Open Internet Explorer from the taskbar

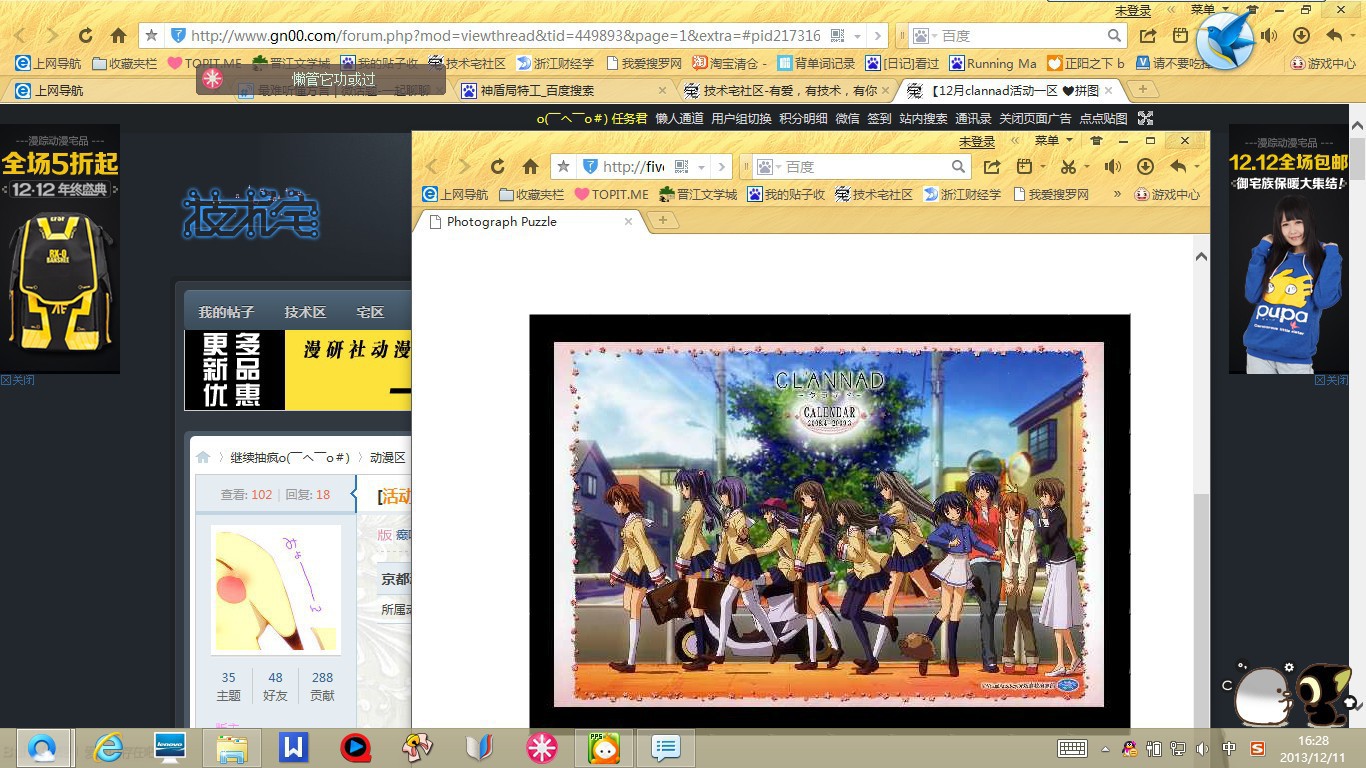108,748
